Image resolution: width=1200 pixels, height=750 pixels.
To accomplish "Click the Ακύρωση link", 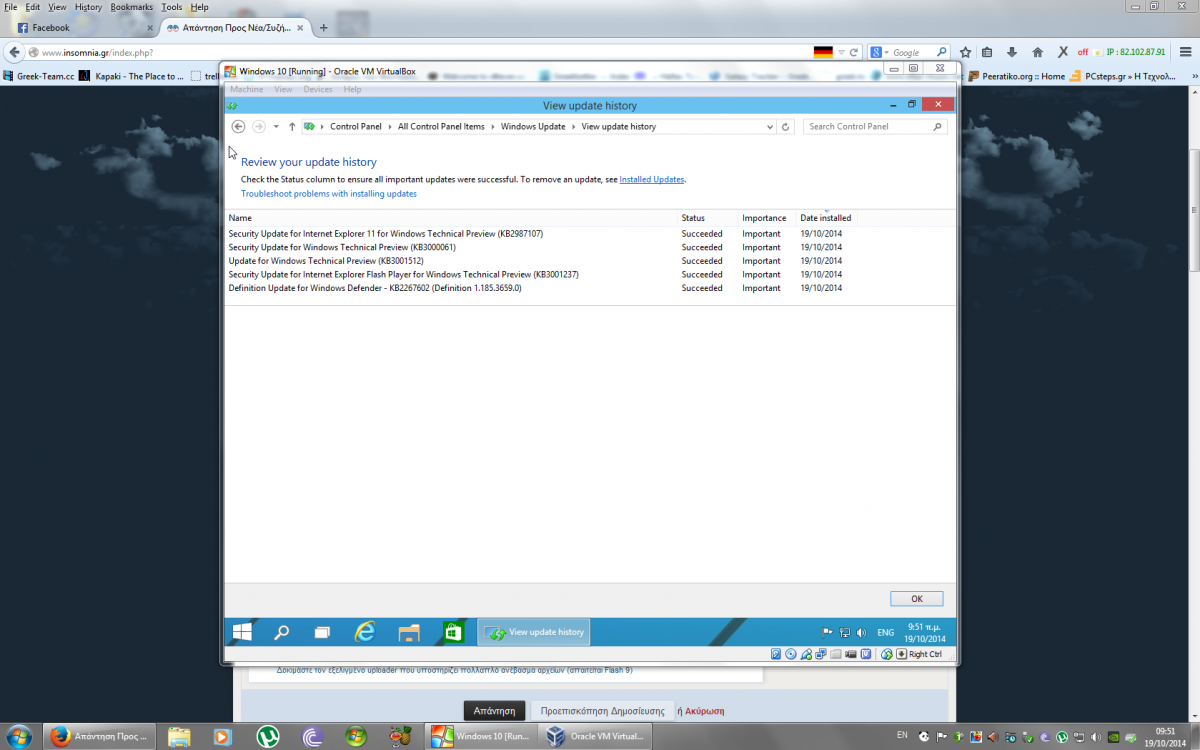I will pos(704,711).
